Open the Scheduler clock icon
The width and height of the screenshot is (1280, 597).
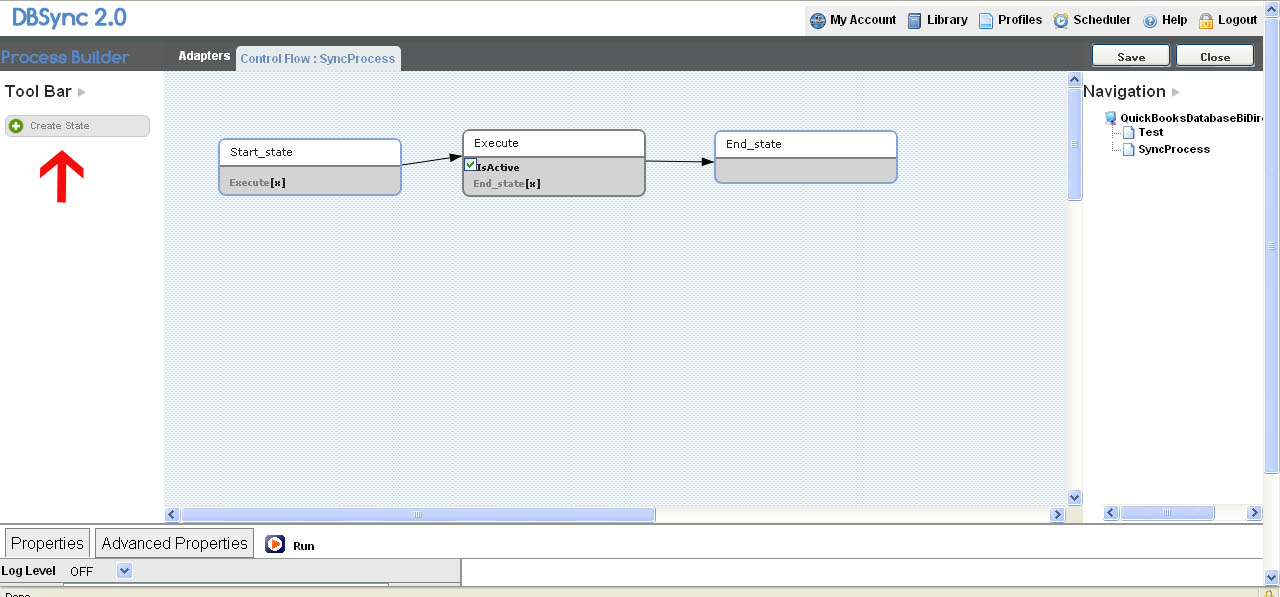coord(1060,20)
